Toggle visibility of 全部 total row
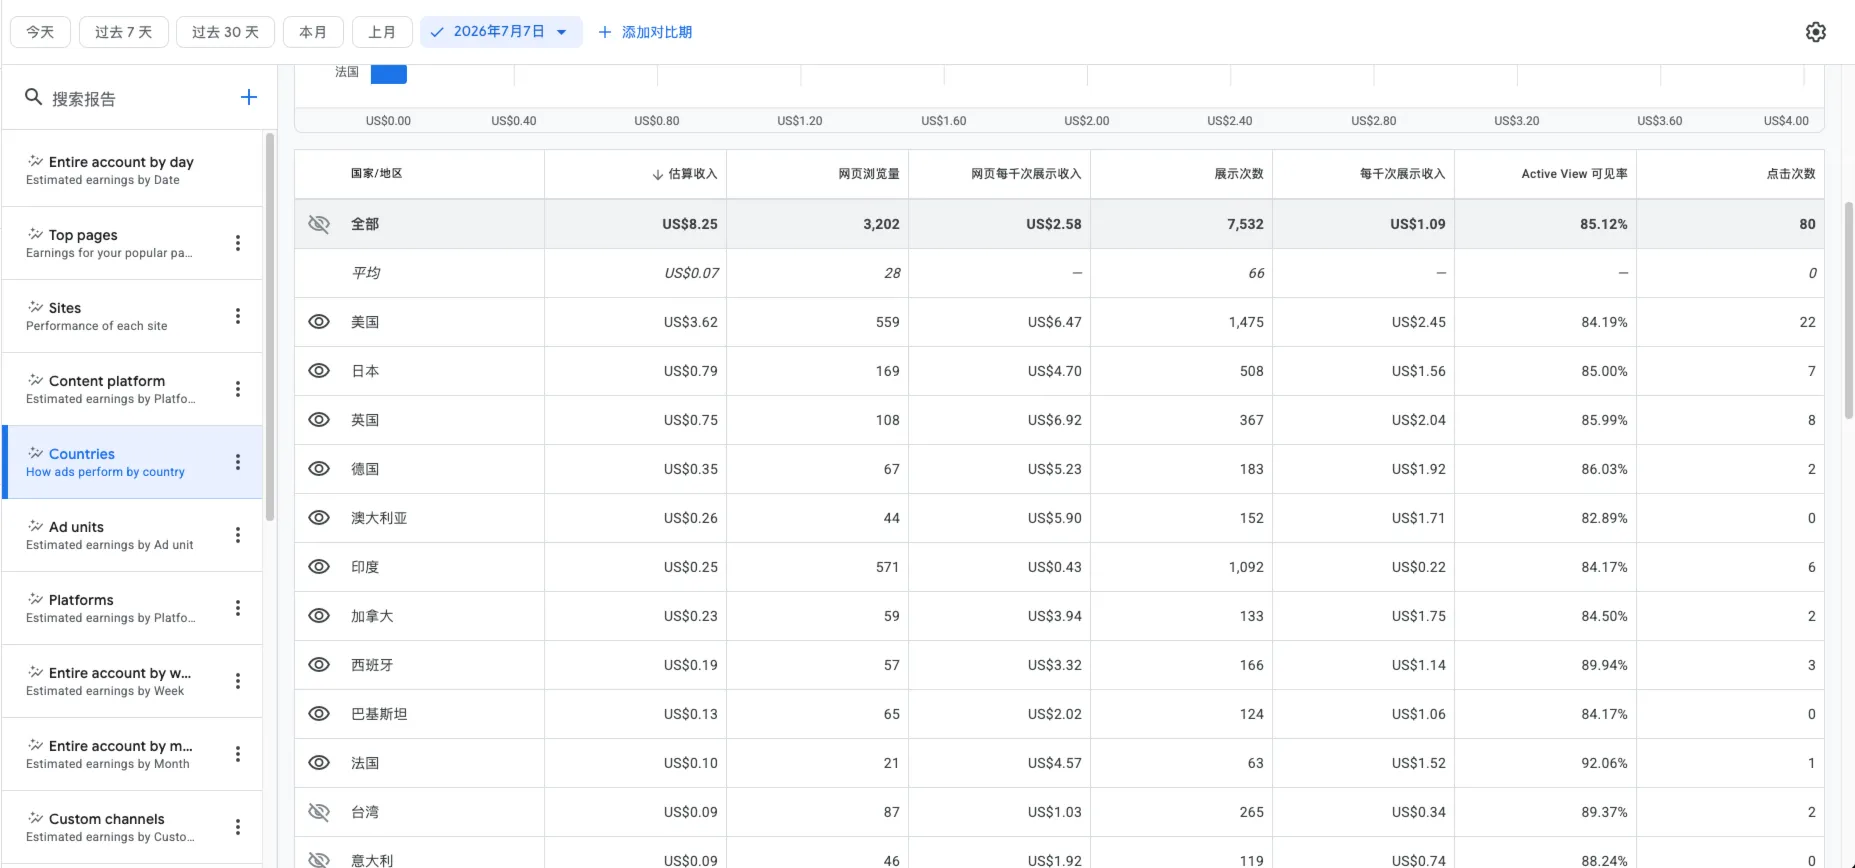1855x868 pixels. pos(319,224)
